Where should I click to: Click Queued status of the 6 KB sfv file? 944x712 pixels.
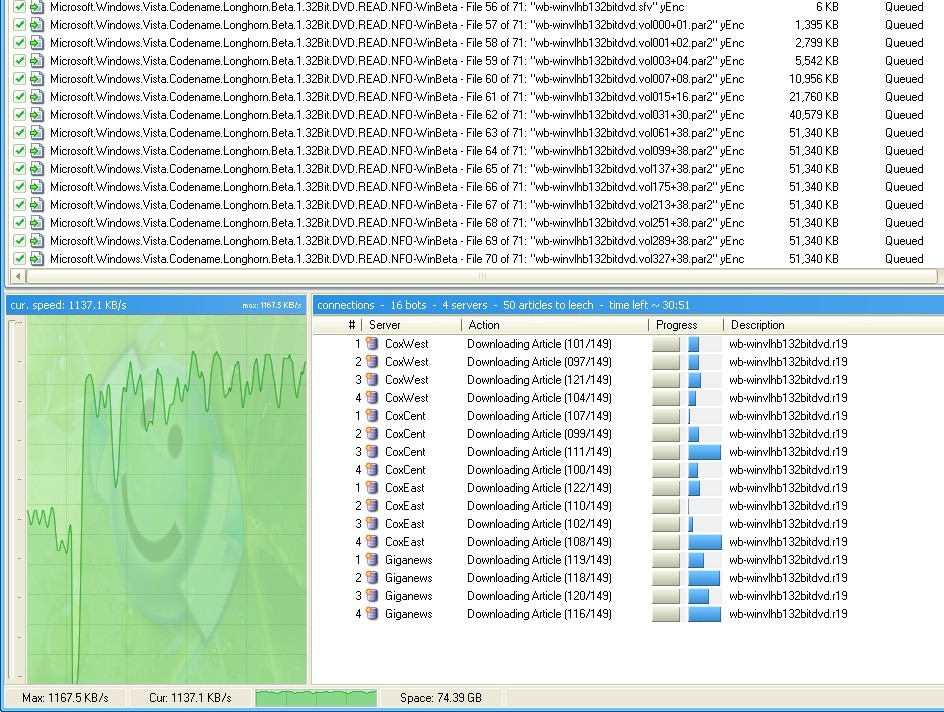[904, 7]
